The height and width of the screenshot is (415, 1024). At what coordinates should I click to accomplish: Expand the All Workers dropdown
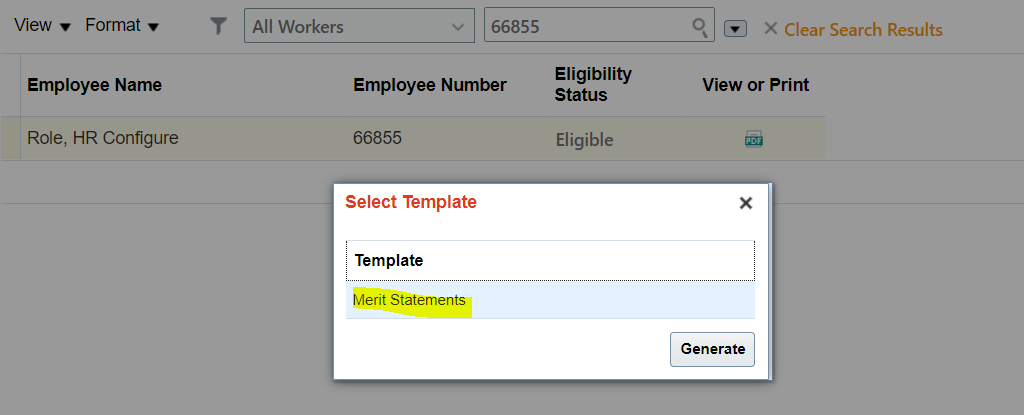pos(359,27)
